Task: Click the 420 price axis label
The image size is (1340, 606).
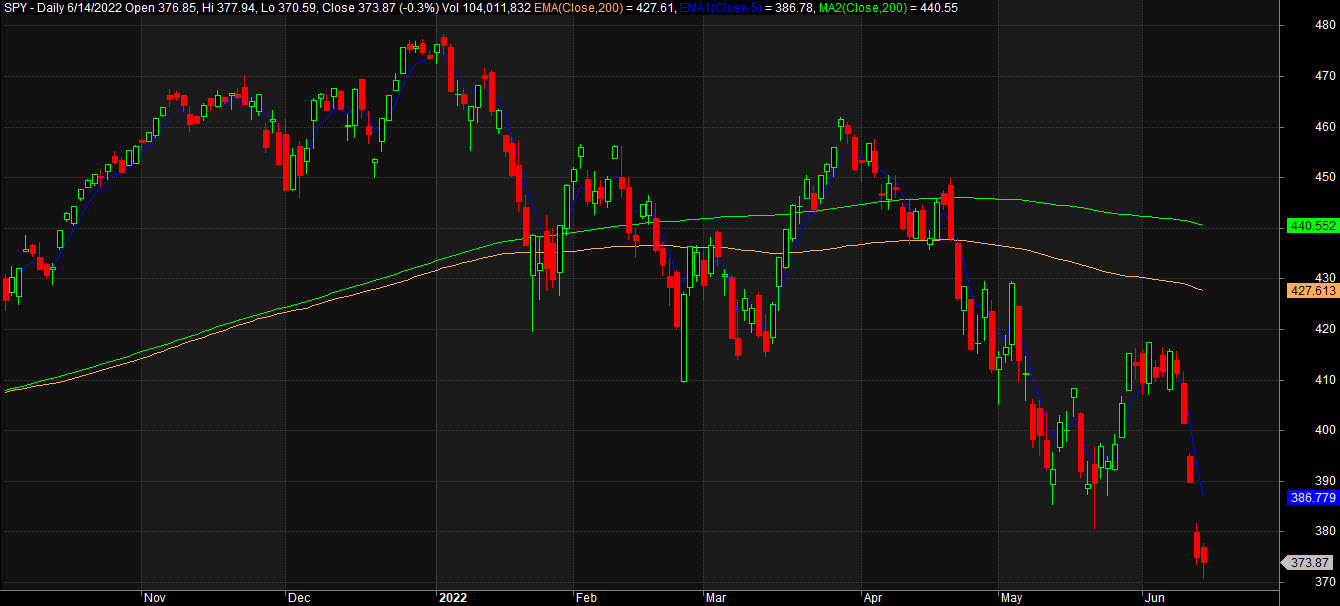Action: click(x=1326, y=329)
